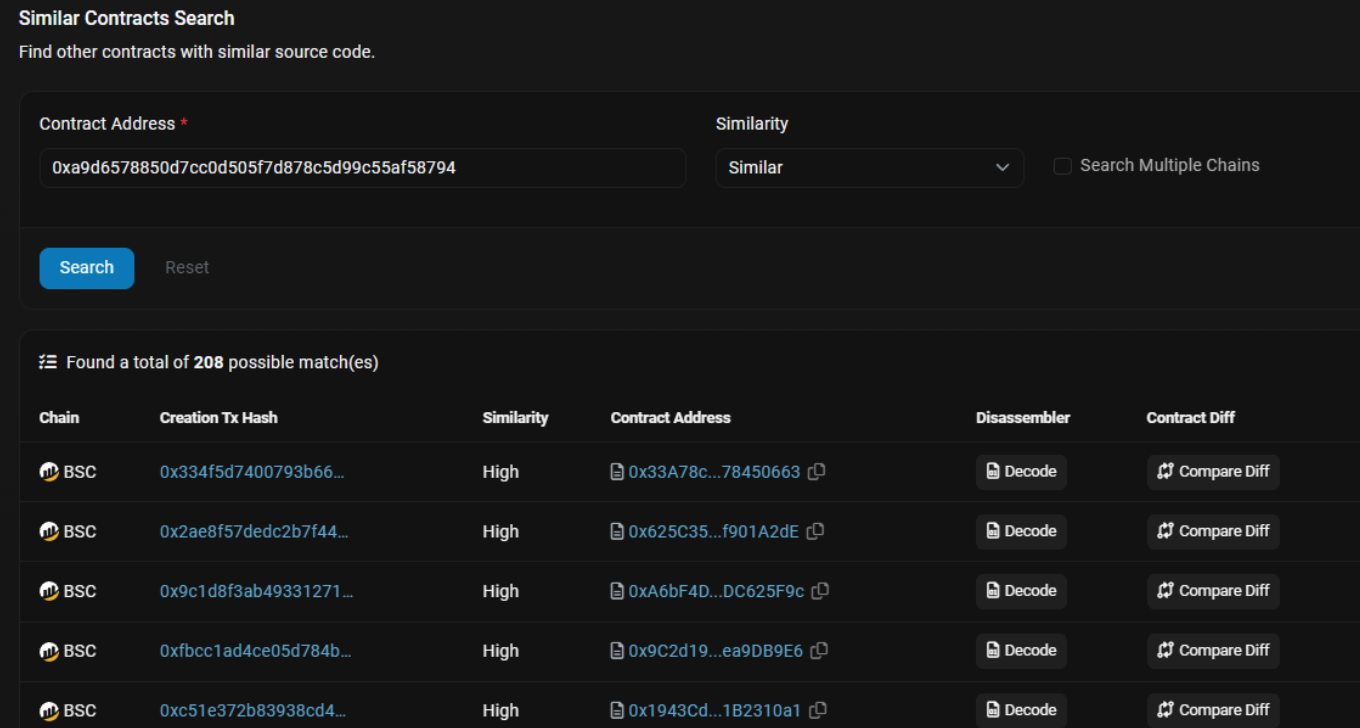Click the contract file icon beside 0x625C35...f901A2dE

tap(617, 531)
